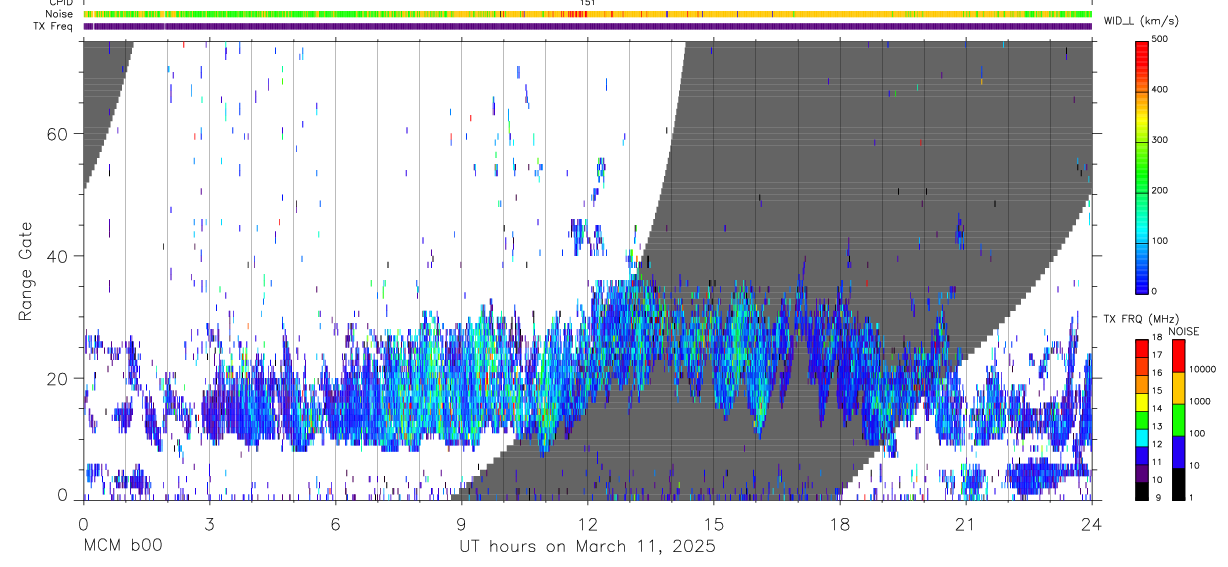
Task: Click the 14 MHz tick in TX FRQ legend
Action: [1159, 409]
